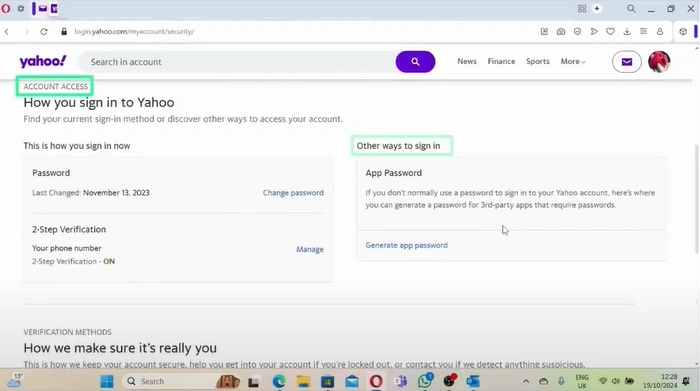The image size is (700, 391).
Task: Click the Change password link
Action: pos(293,193)
